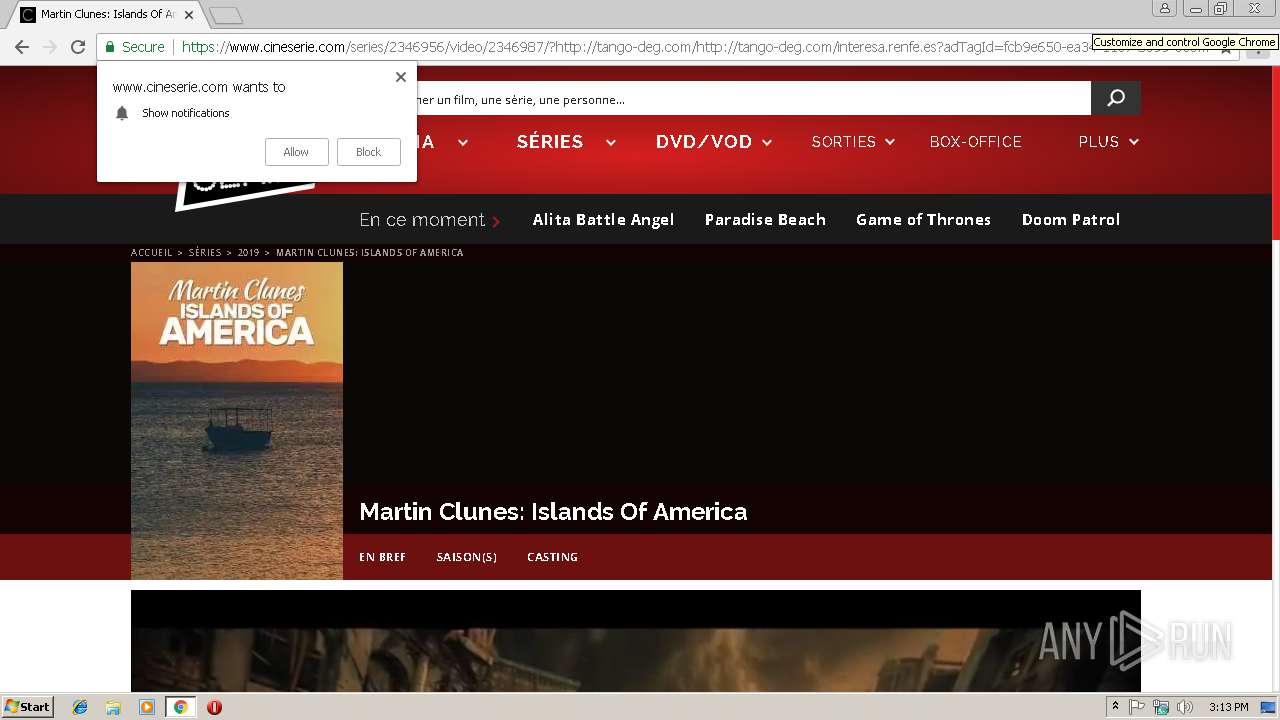The image size is (1280, 720).
Task: Click the Martin Clunes: Islands Of America title
Action: coord(553,512)
